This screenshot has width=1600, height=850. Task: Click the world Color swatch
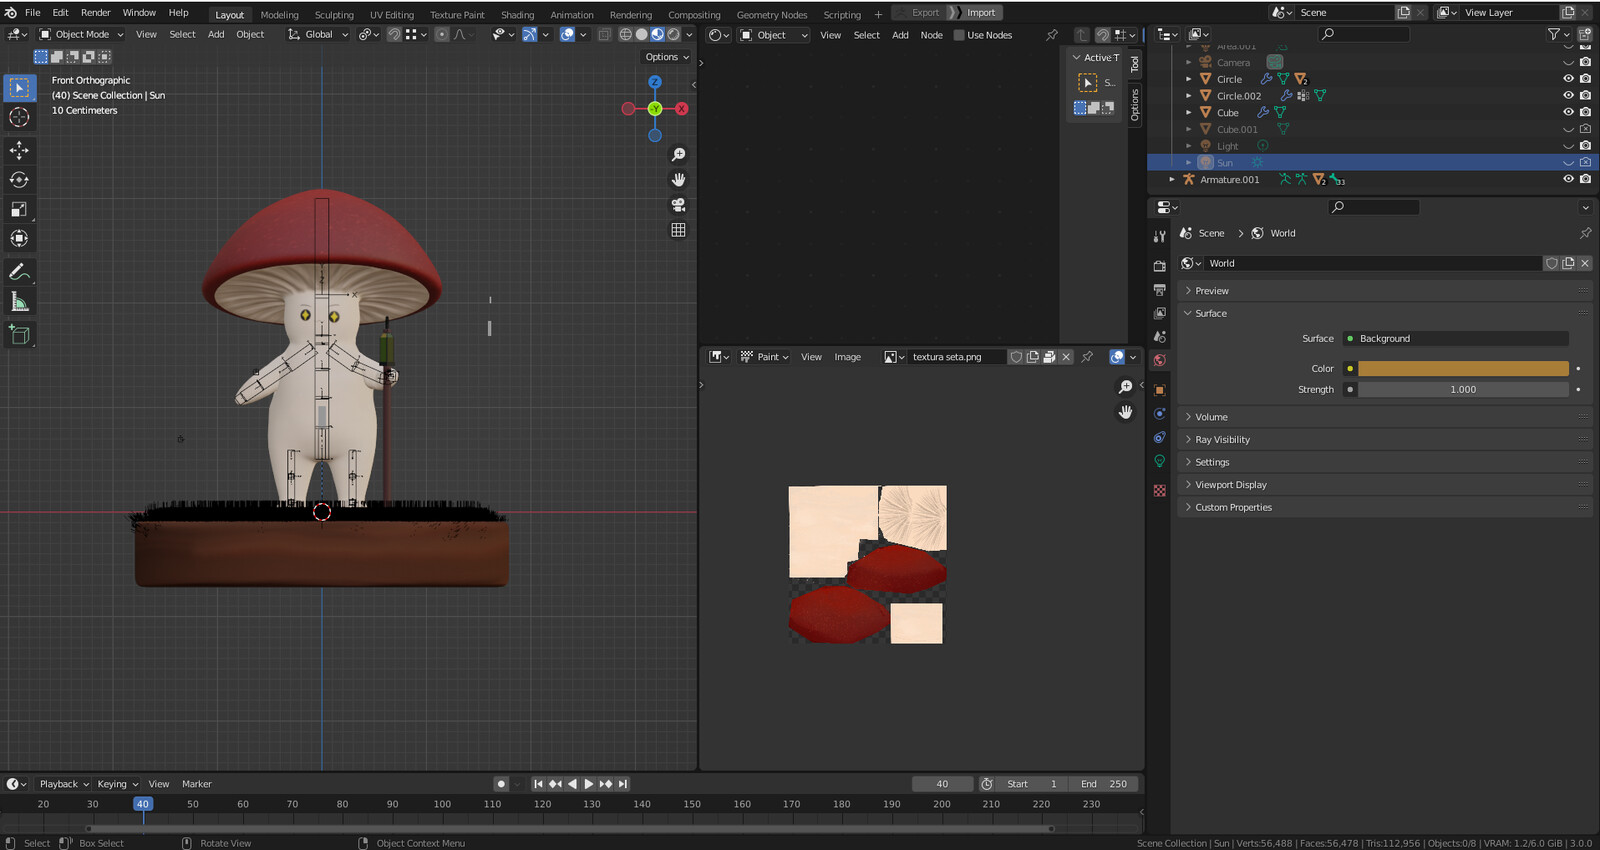[1462, 369]
